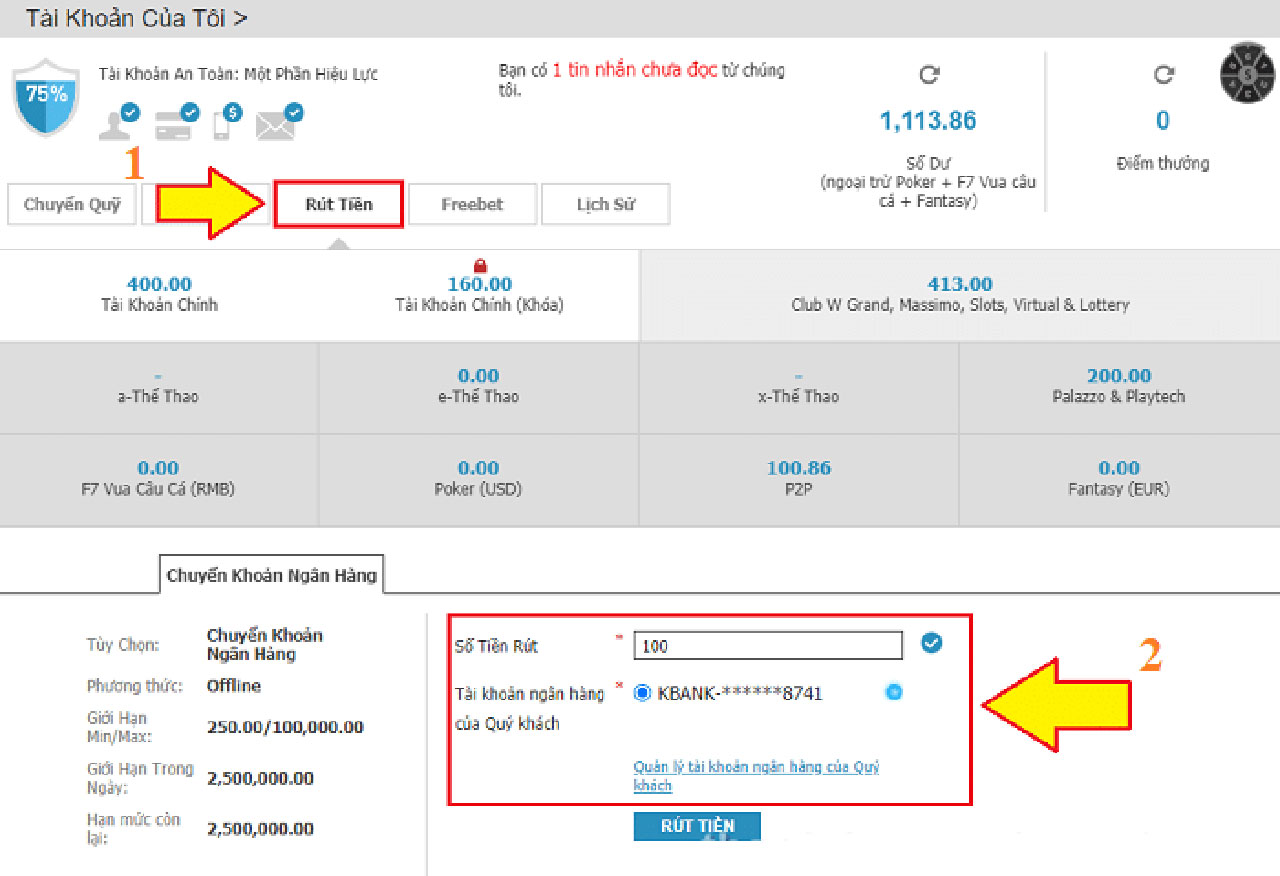This screenshot has height=876, width=1280.
Task: Open the Quản lý tài khoản ngân hàng link
Action: click(x=755, y=776)
